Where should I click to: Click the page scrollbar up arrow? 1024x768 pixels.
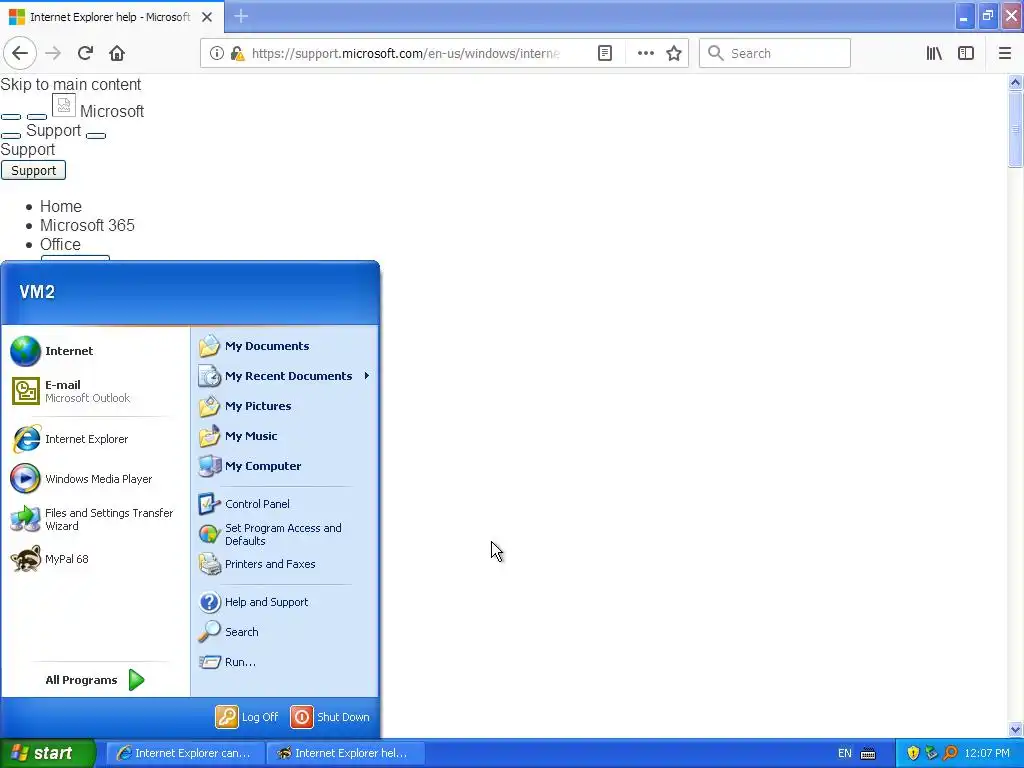(x=1015, y=82)
